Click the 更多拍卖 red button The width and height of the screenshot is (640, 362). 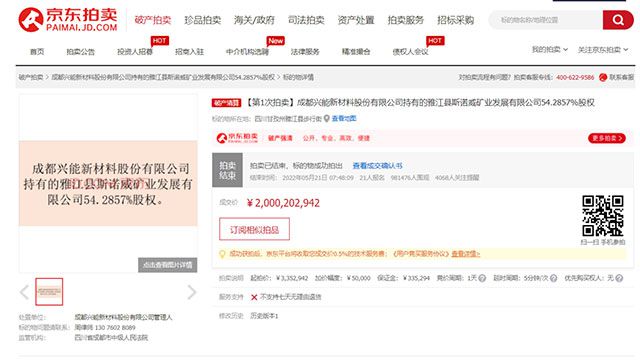[x=607, y=138]
